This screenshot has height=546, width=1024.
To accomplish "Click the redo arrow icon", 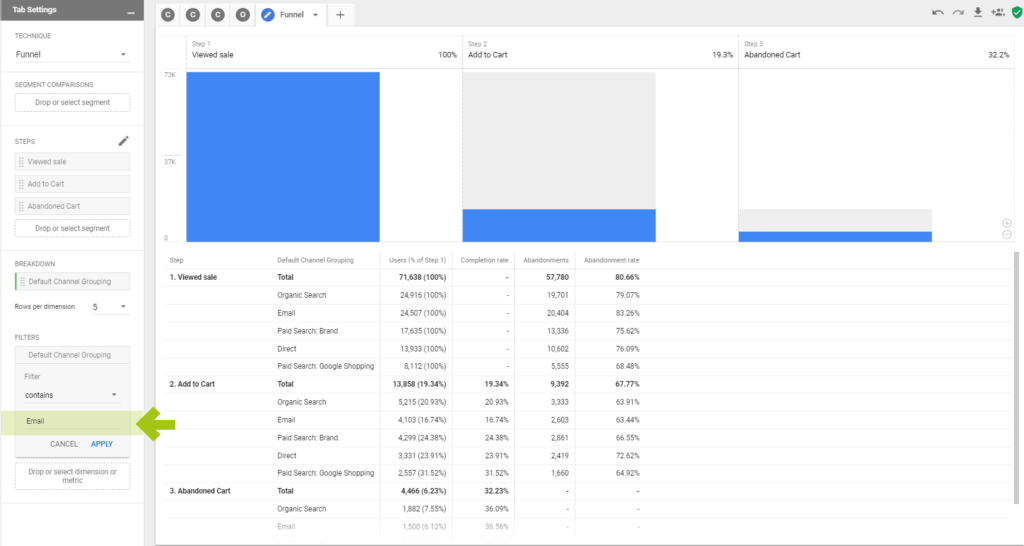I will coord(957,12).
